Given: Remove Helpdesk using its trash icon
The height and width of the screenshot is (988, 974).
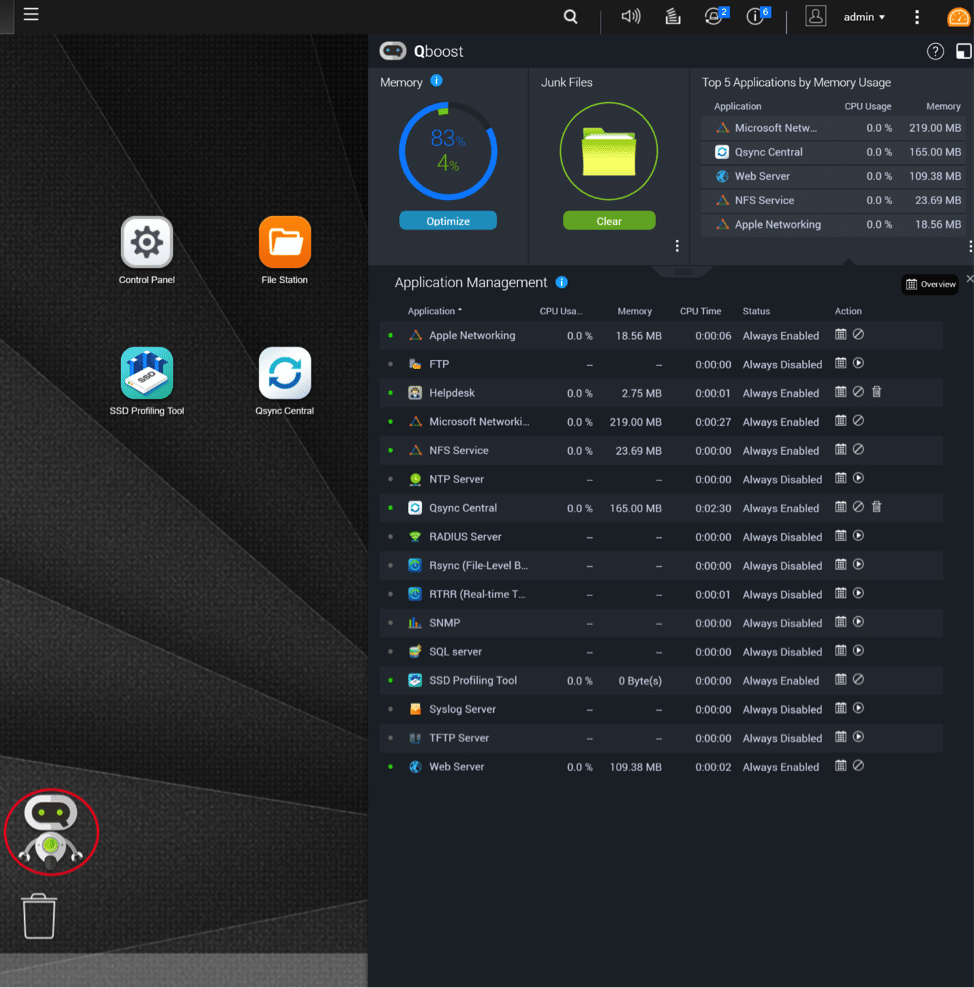Looking at the screenshot, I should (x=876, y=392).
